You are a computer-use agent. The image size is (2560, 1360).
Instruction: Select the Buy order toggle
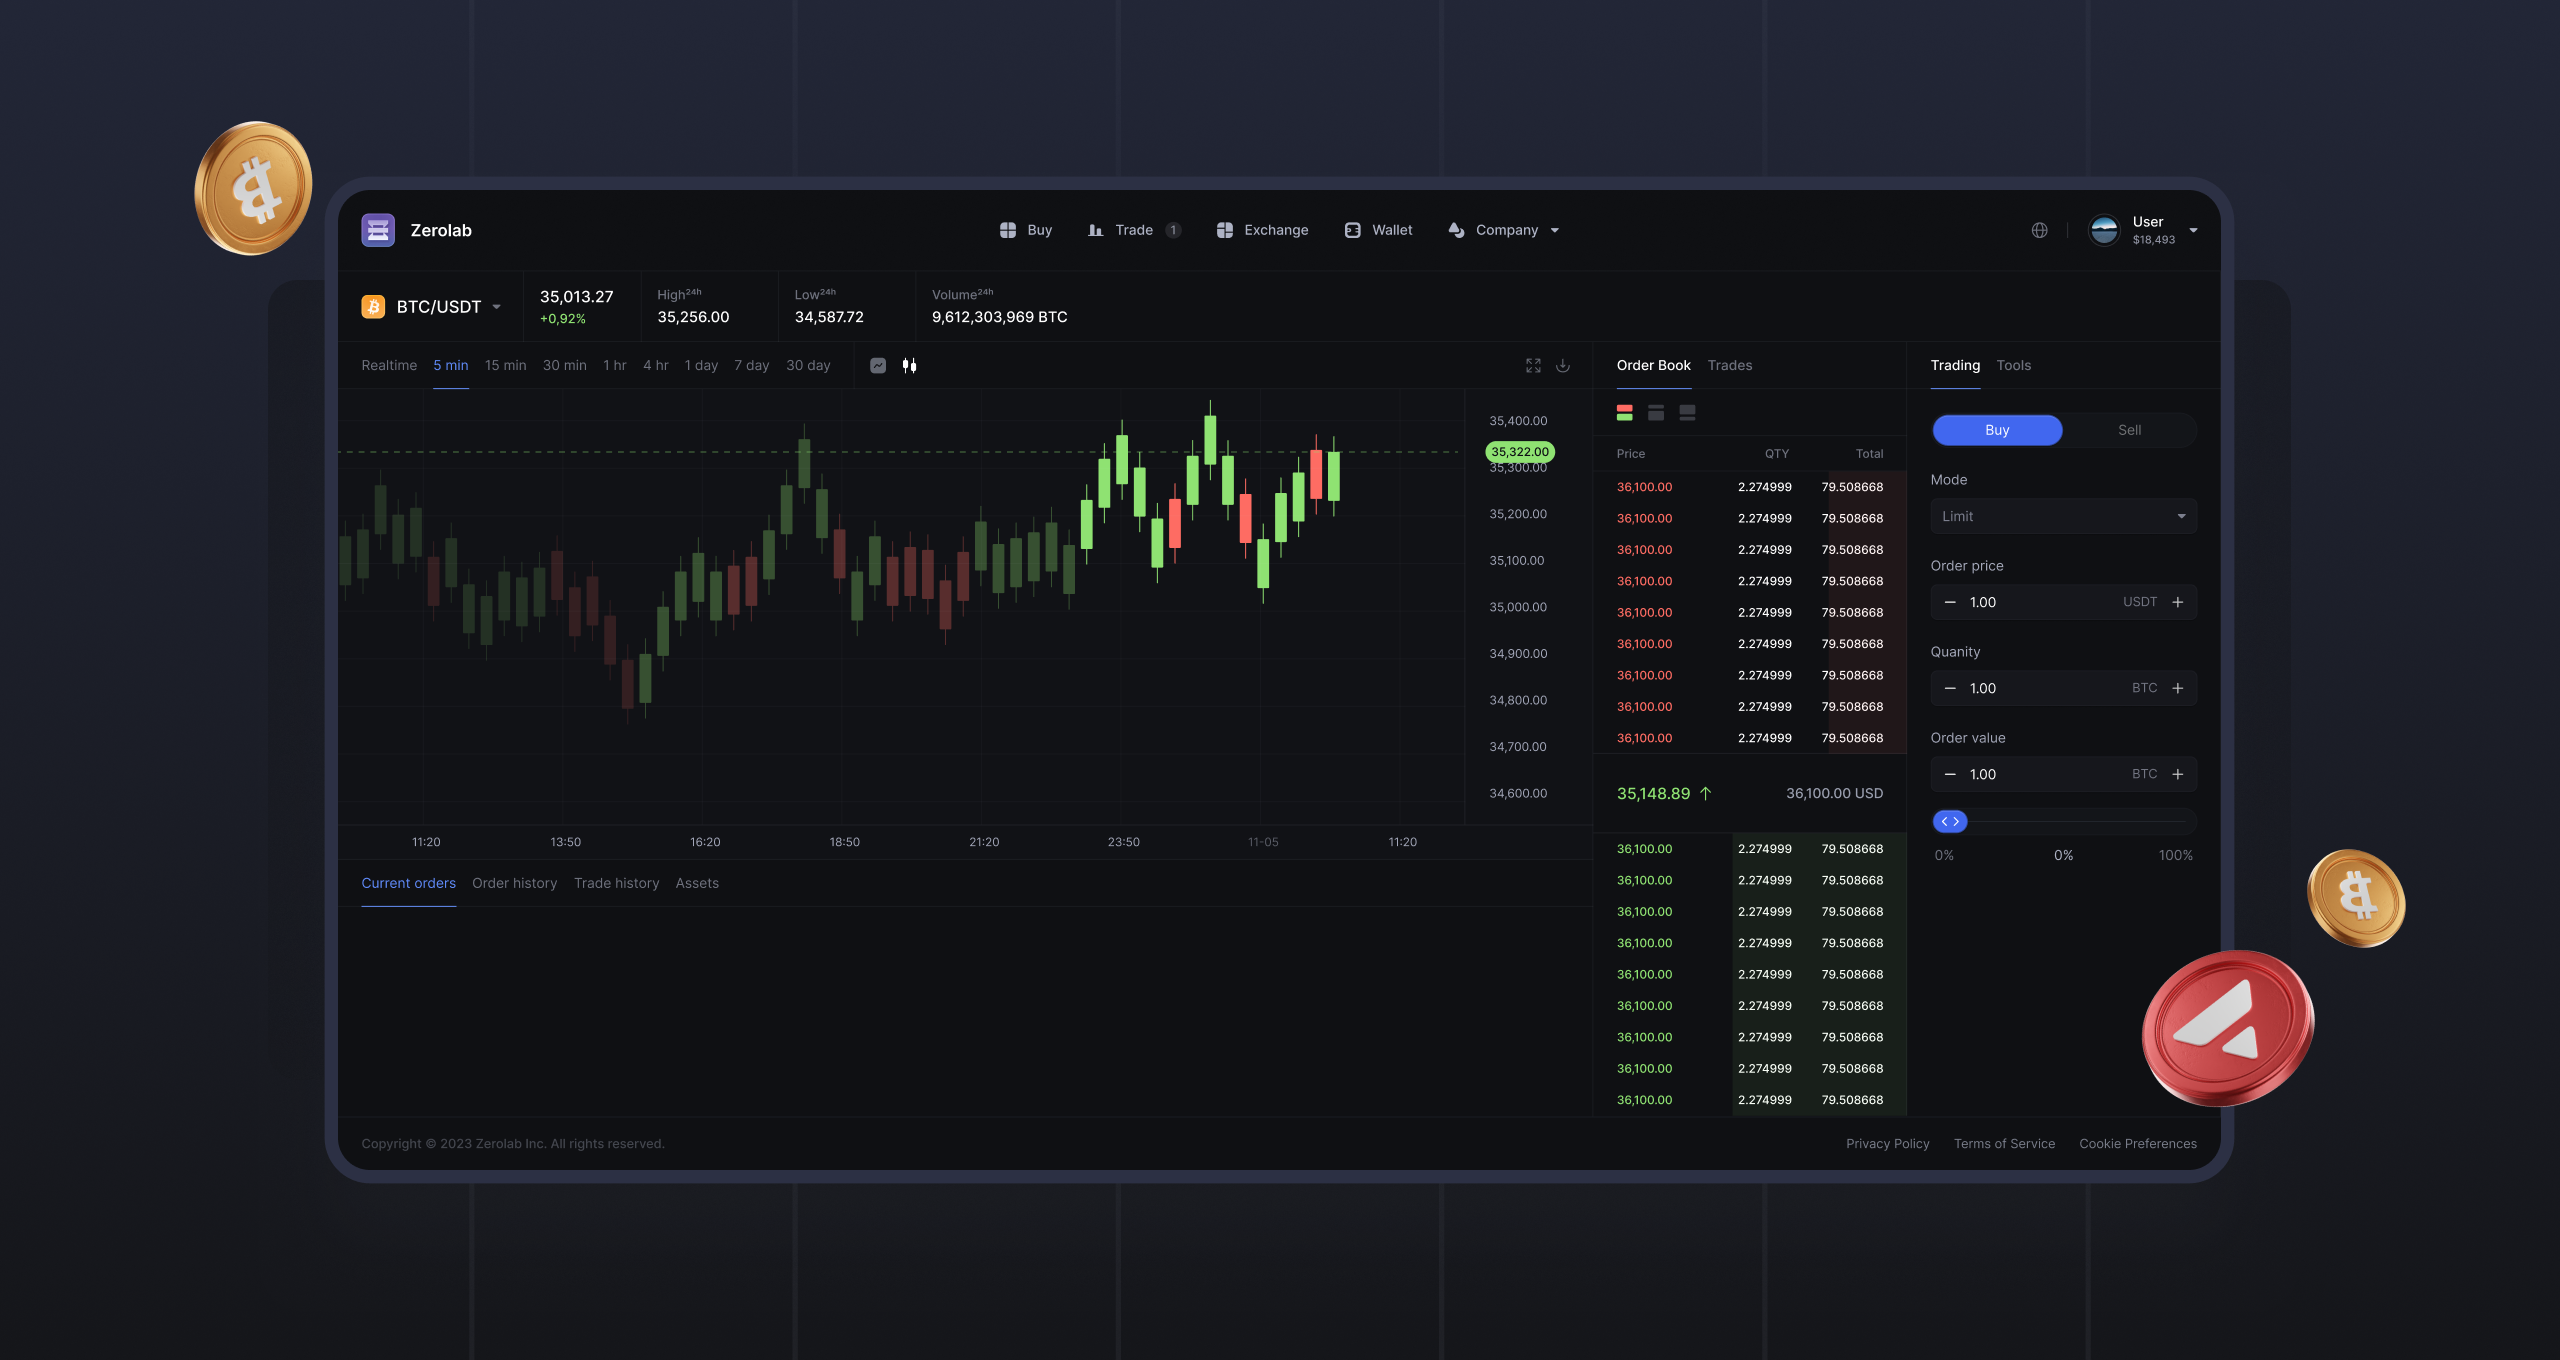tap(1996, 430)
